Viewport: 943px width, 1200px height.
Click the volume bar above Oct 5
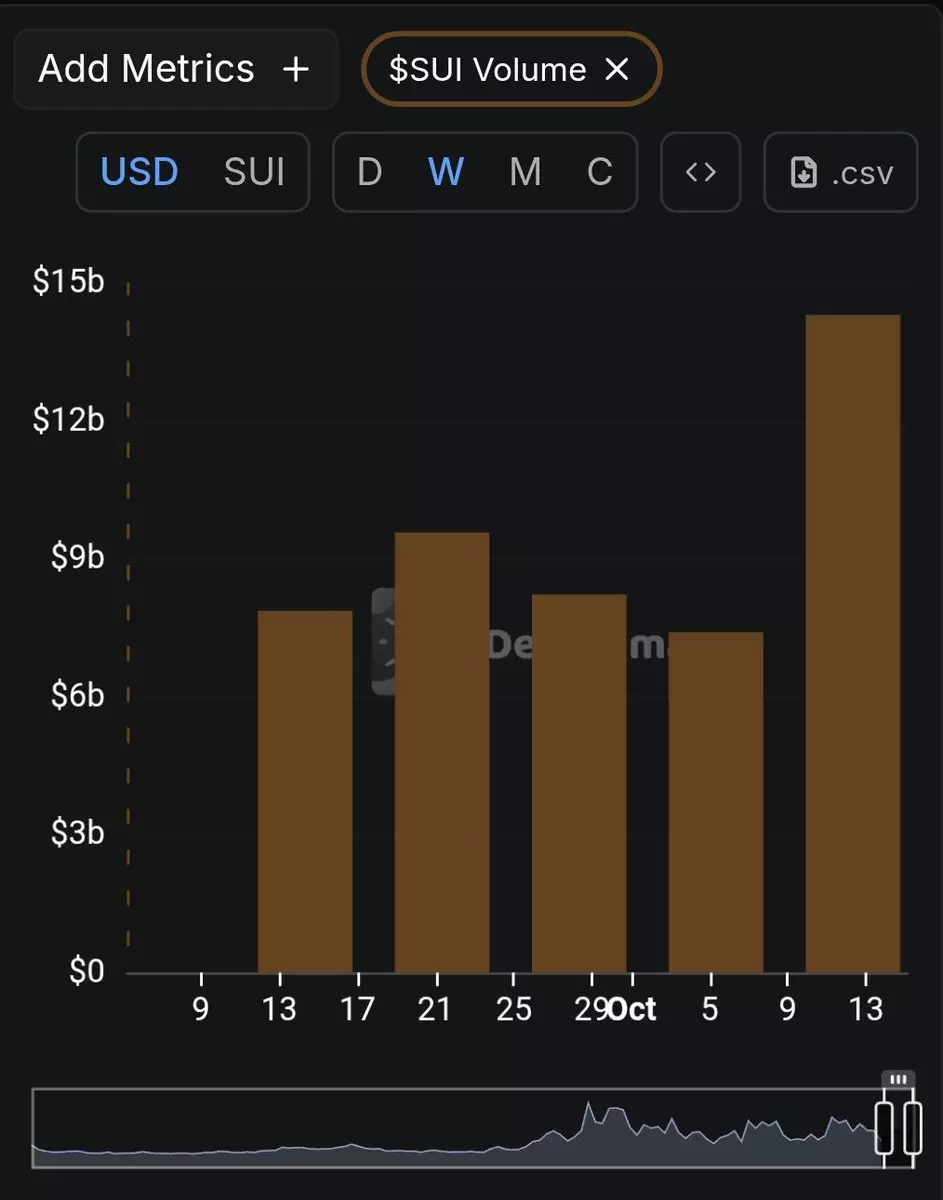(x=716, y=802)
